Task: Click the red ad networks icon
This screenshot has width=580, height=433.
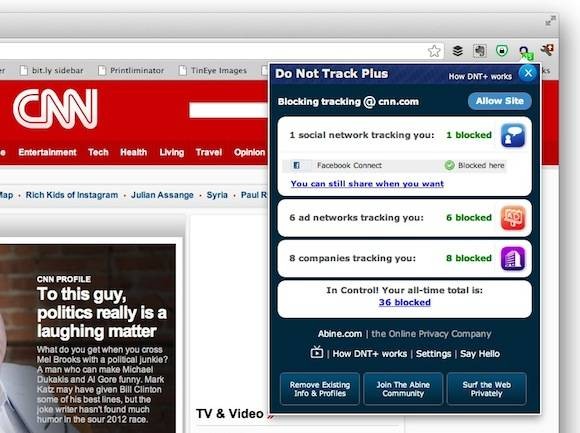Action: click(513, 218)
